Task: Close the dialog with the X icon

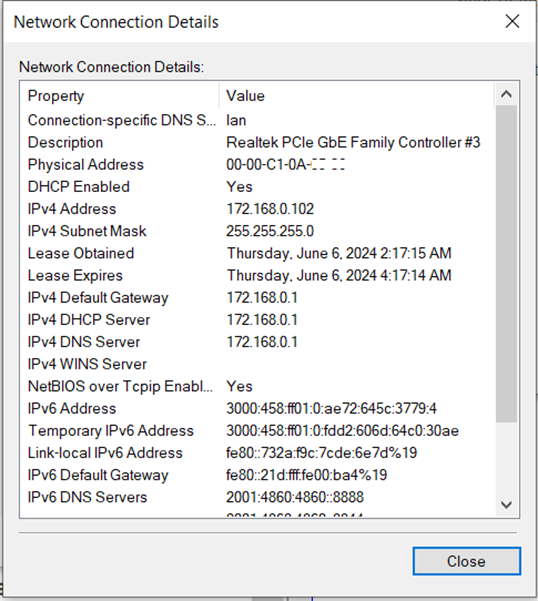Action: [512, 21]
